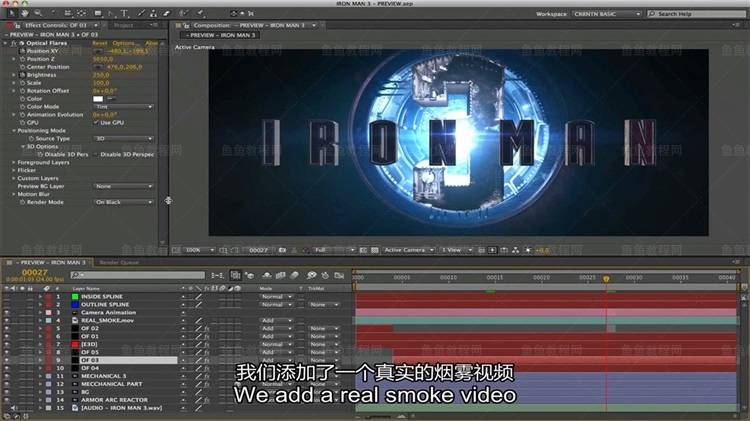The width and height of the screenshot is (750, 421).
Task: Click the snapshot camera icon in viewer
Action: click(282, 250)
